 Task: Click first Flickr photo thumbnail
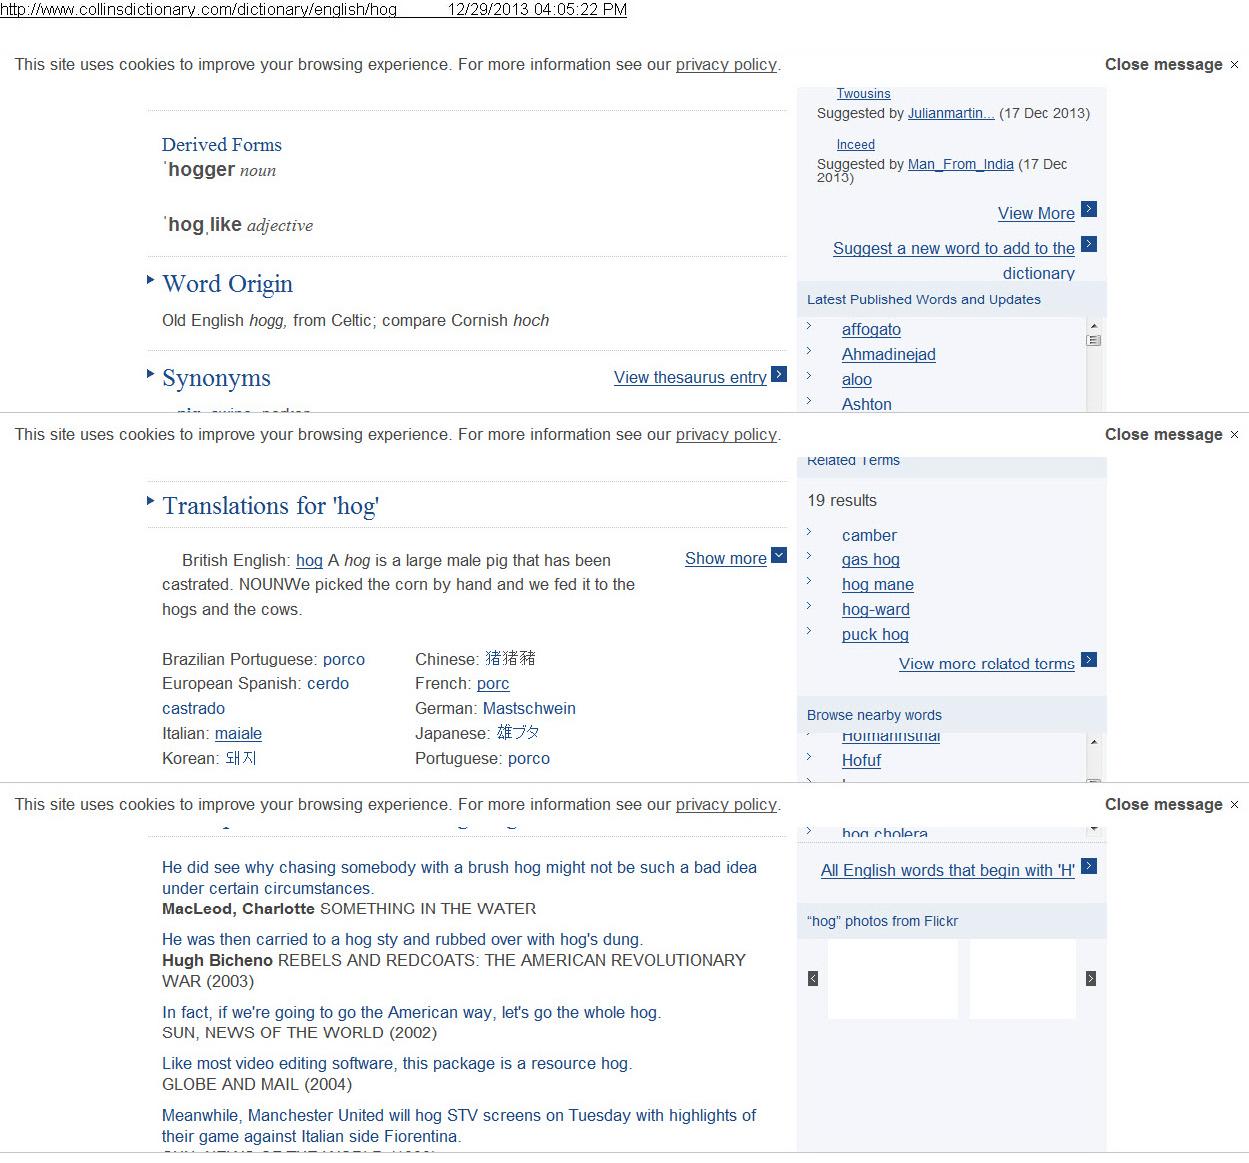coord(892,979)
